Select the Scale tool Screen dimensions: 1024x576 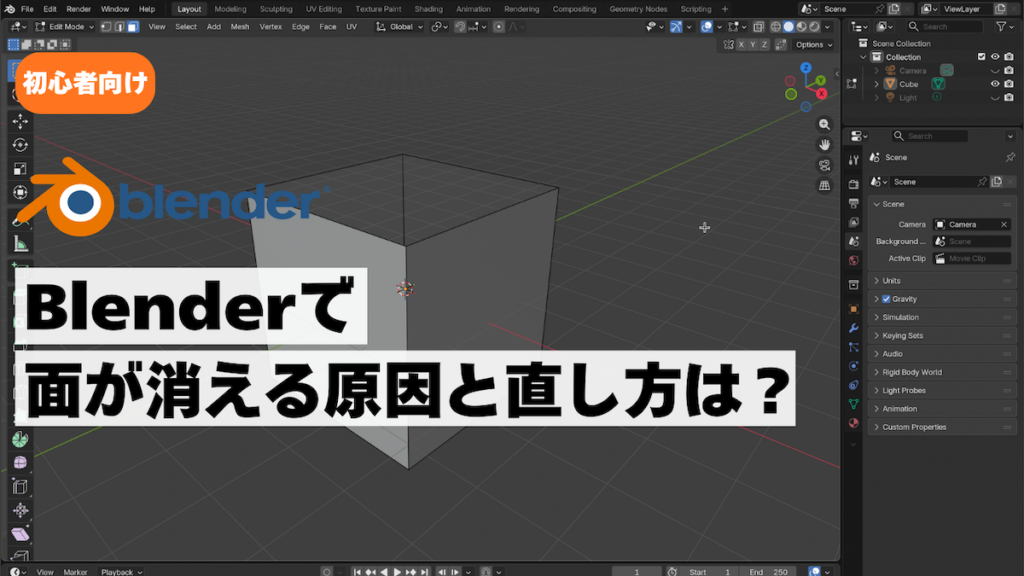20,169
